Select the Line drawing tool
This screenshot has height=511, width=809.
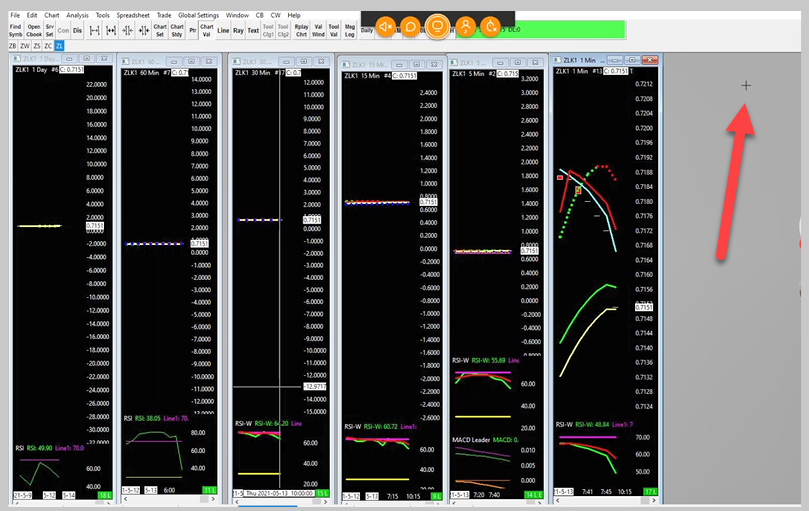point(223,30)
